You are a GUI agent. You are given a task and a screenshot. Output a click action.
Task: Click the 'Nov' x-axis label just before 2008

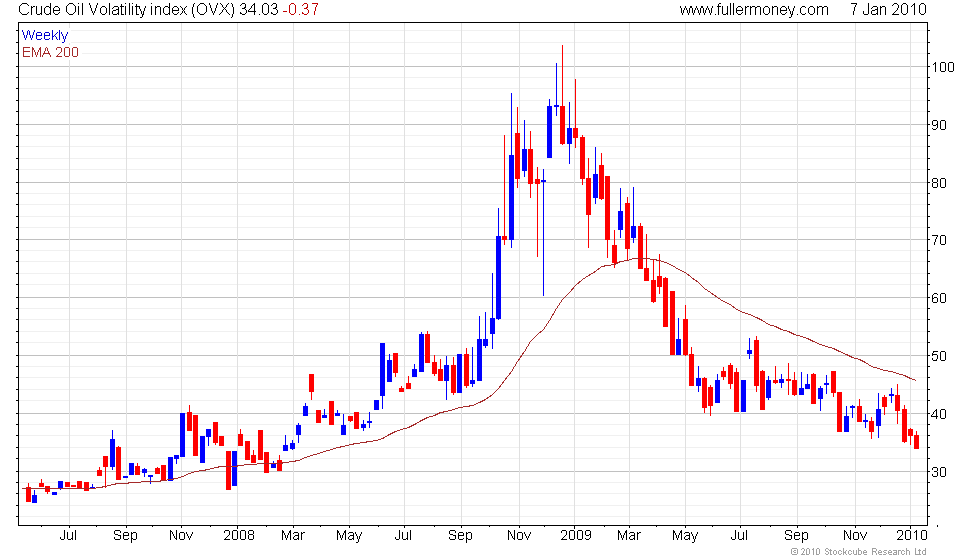(181, 536)
